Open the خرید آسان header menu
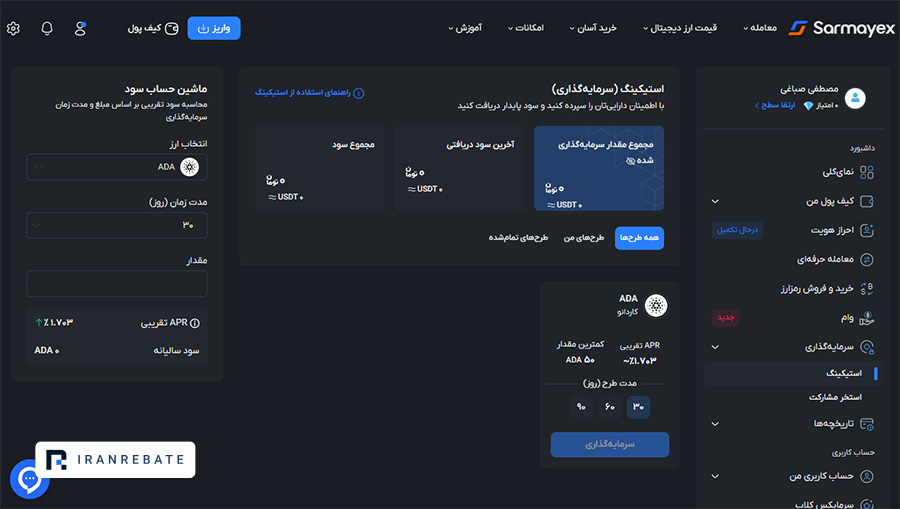The width and height of the screenshot is (900, 509). pyautogui.click(x=593, y=28)
